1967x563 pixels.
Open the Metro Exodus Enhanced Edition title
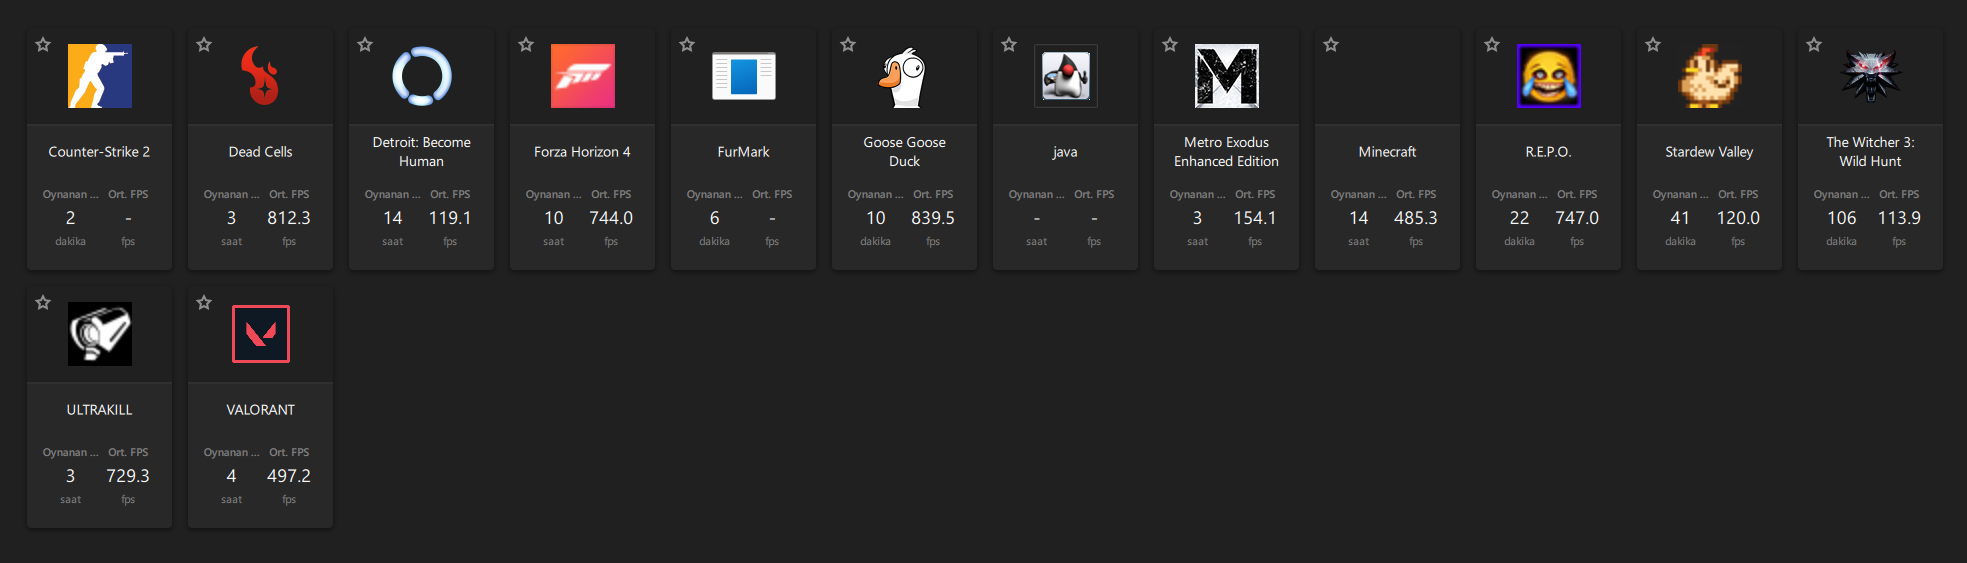1227,152
